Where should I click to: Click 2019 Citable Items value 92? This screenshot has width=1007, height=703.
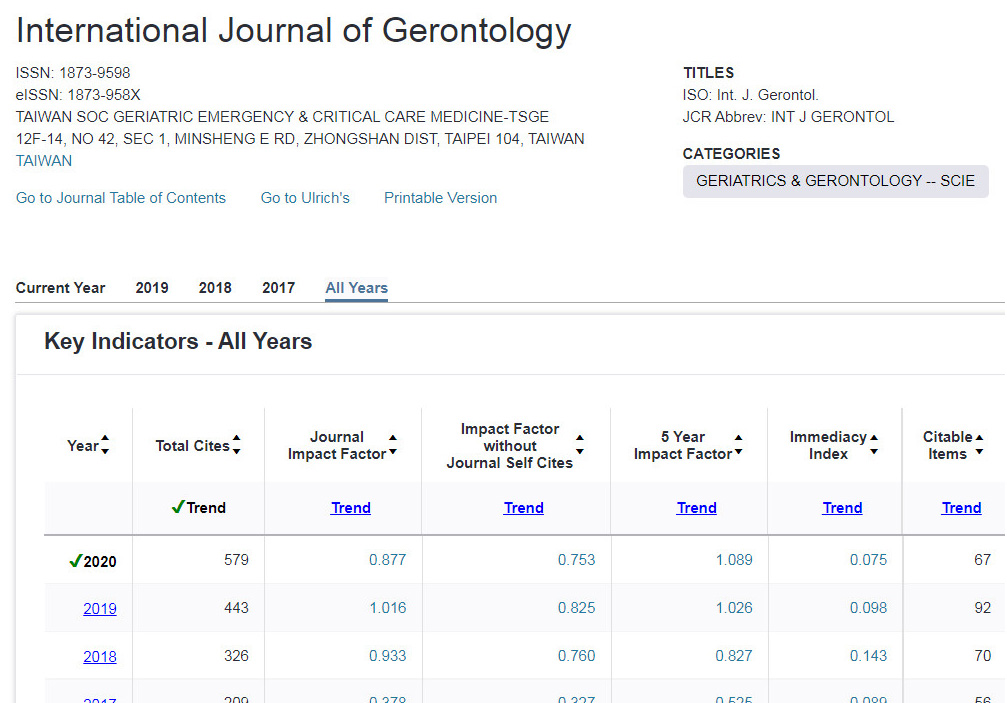pyautogui.click(x=983, y=608)
